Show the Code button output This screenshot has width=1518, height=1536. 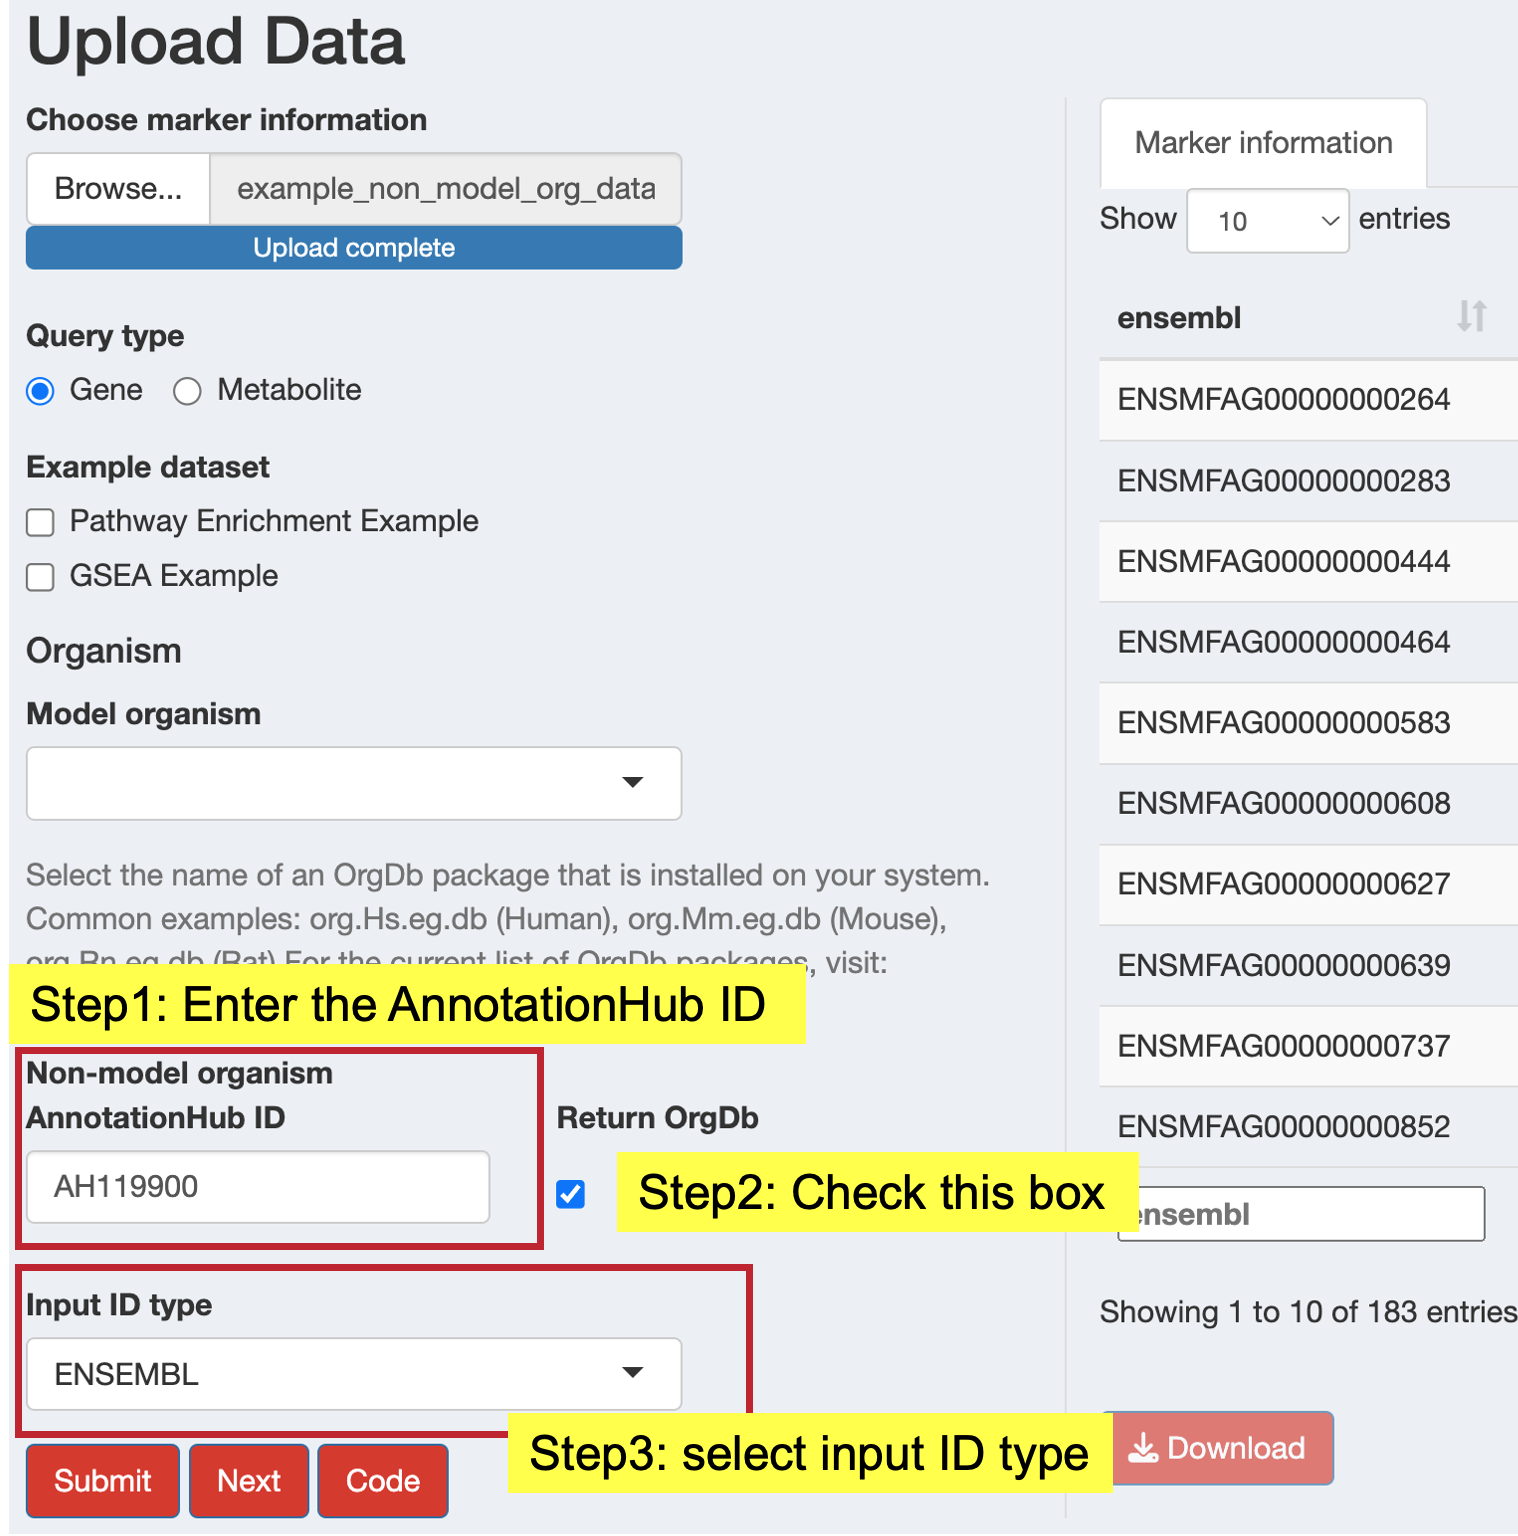pos(383,1481)
